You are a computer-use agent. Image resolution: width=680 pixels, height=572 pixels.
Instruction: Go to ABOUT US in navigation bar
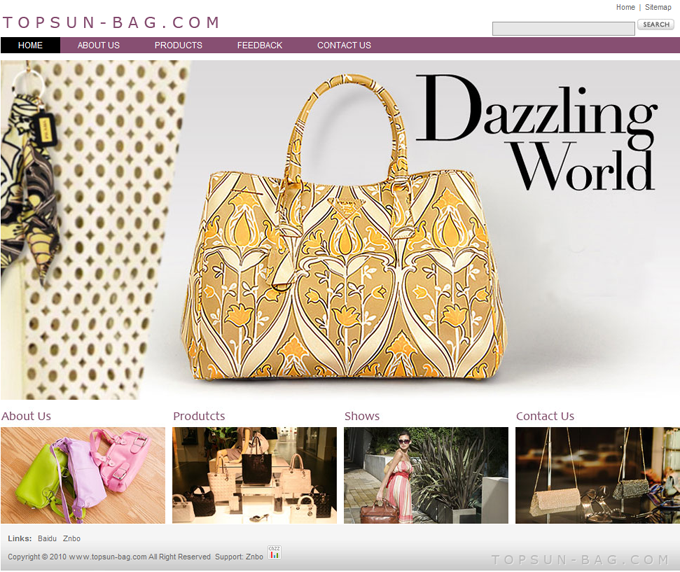98,45
